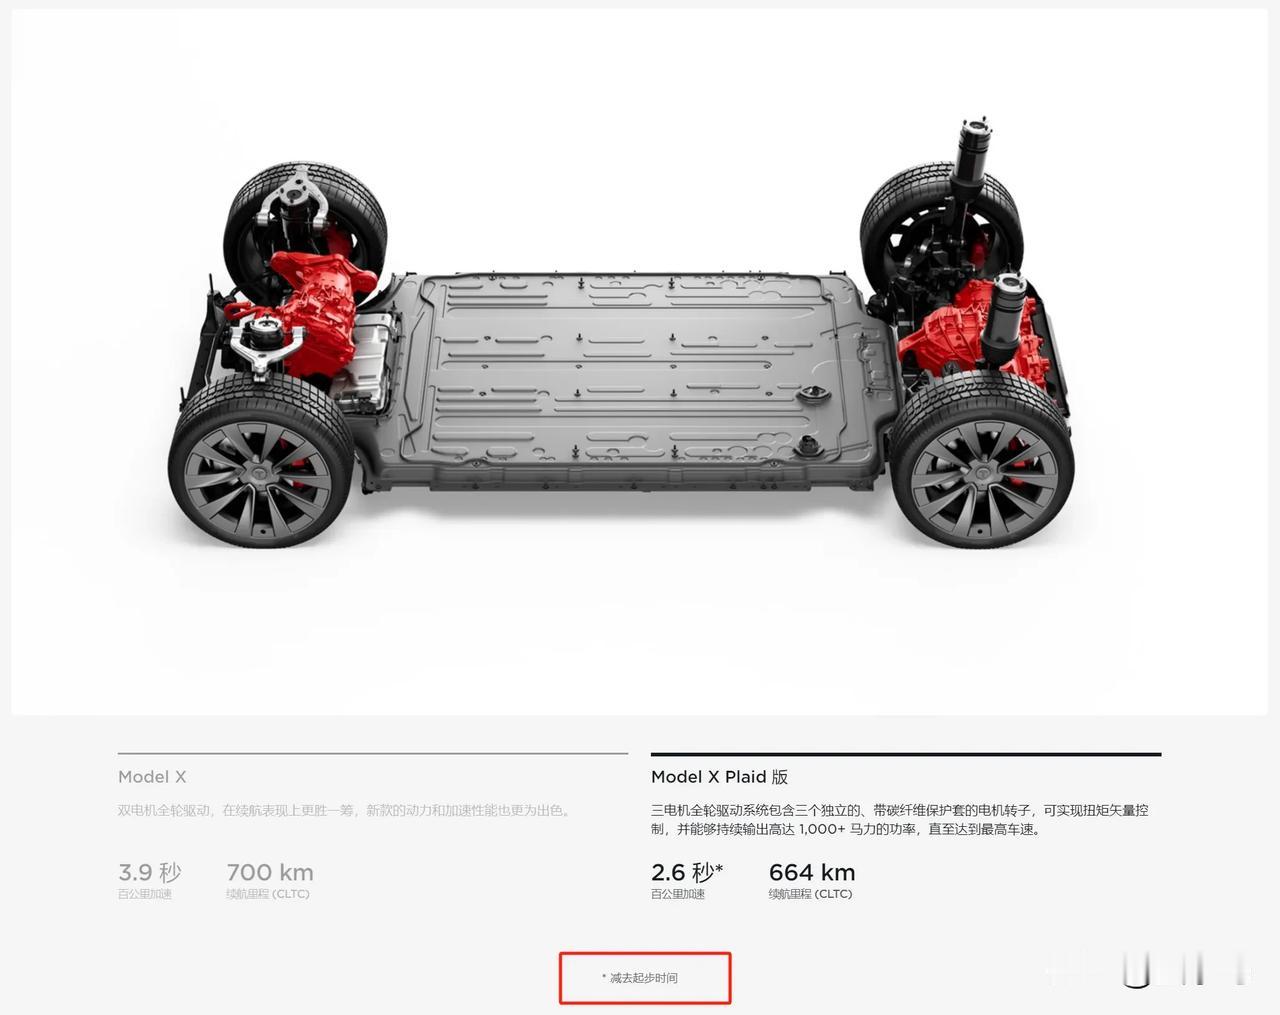This screenshot has height=1015, width=1280.
Task: Click the 664 km Plaid range stat
Action: coord(812,872)
